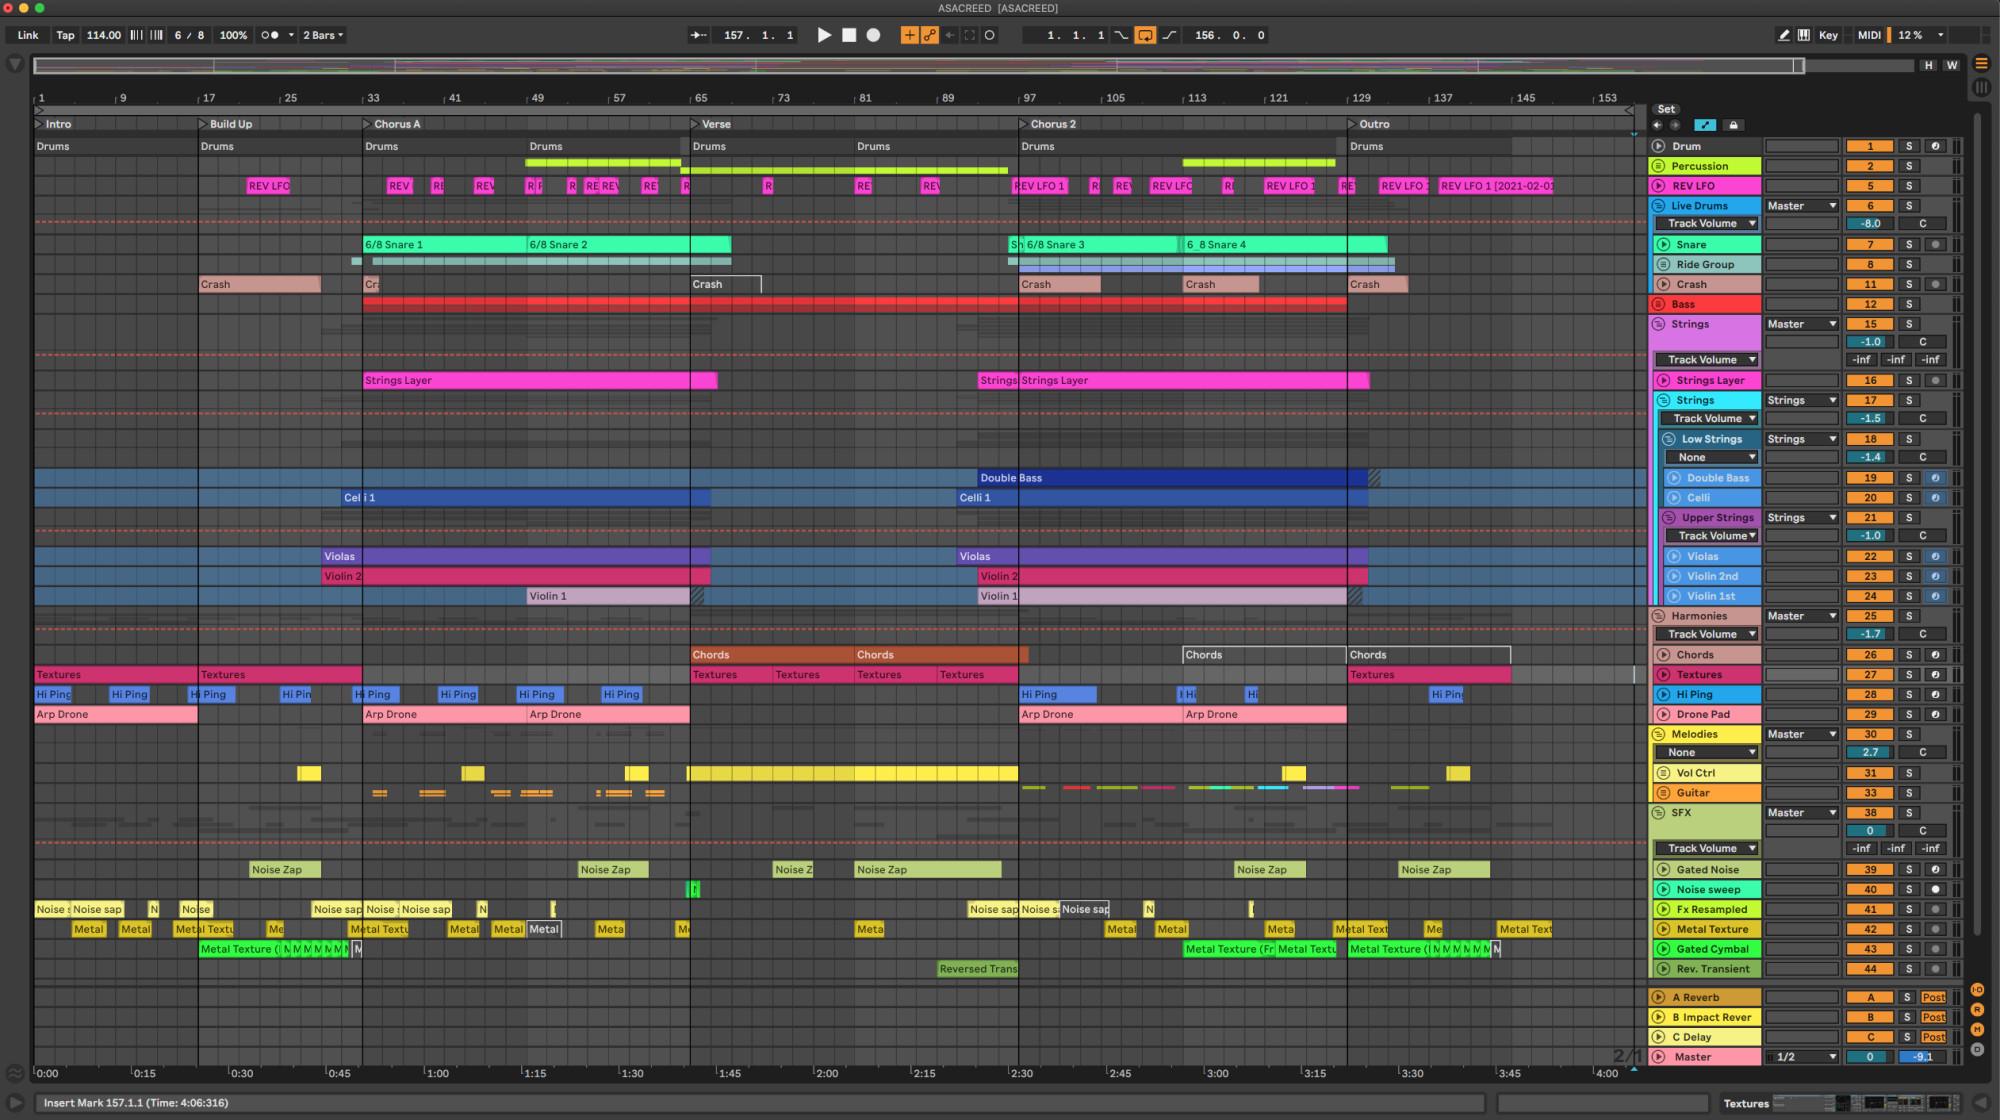Image resolution: width=2000 pixels, height=1120 pixels.
Task: Toggle the metronome button
Action: 270,35
